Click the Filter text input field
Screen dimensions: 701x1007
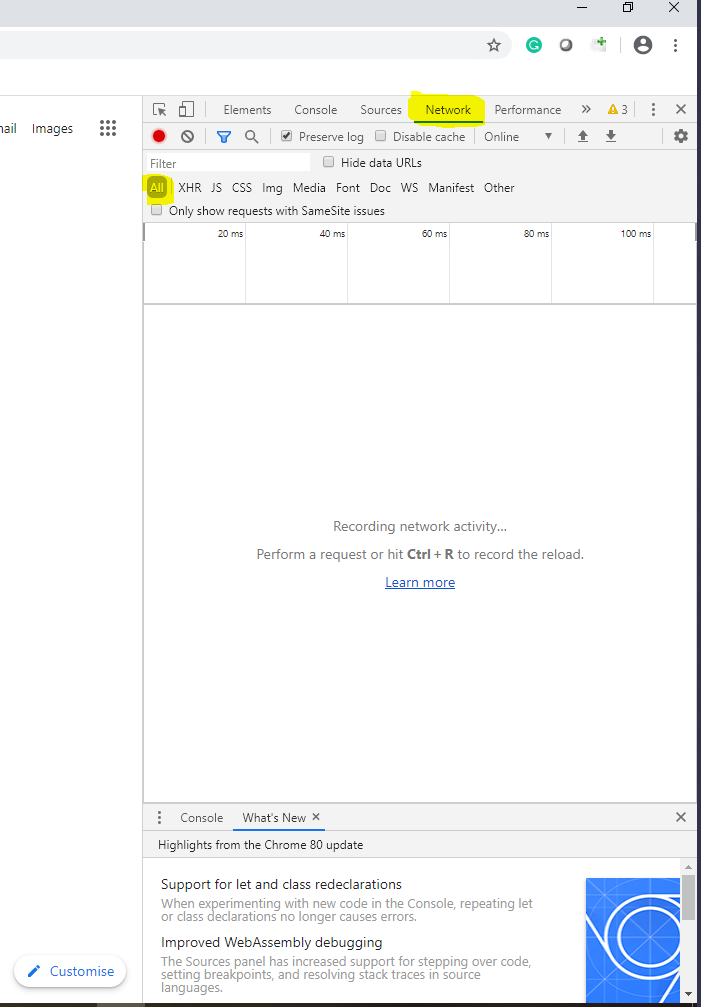point(228,163)
